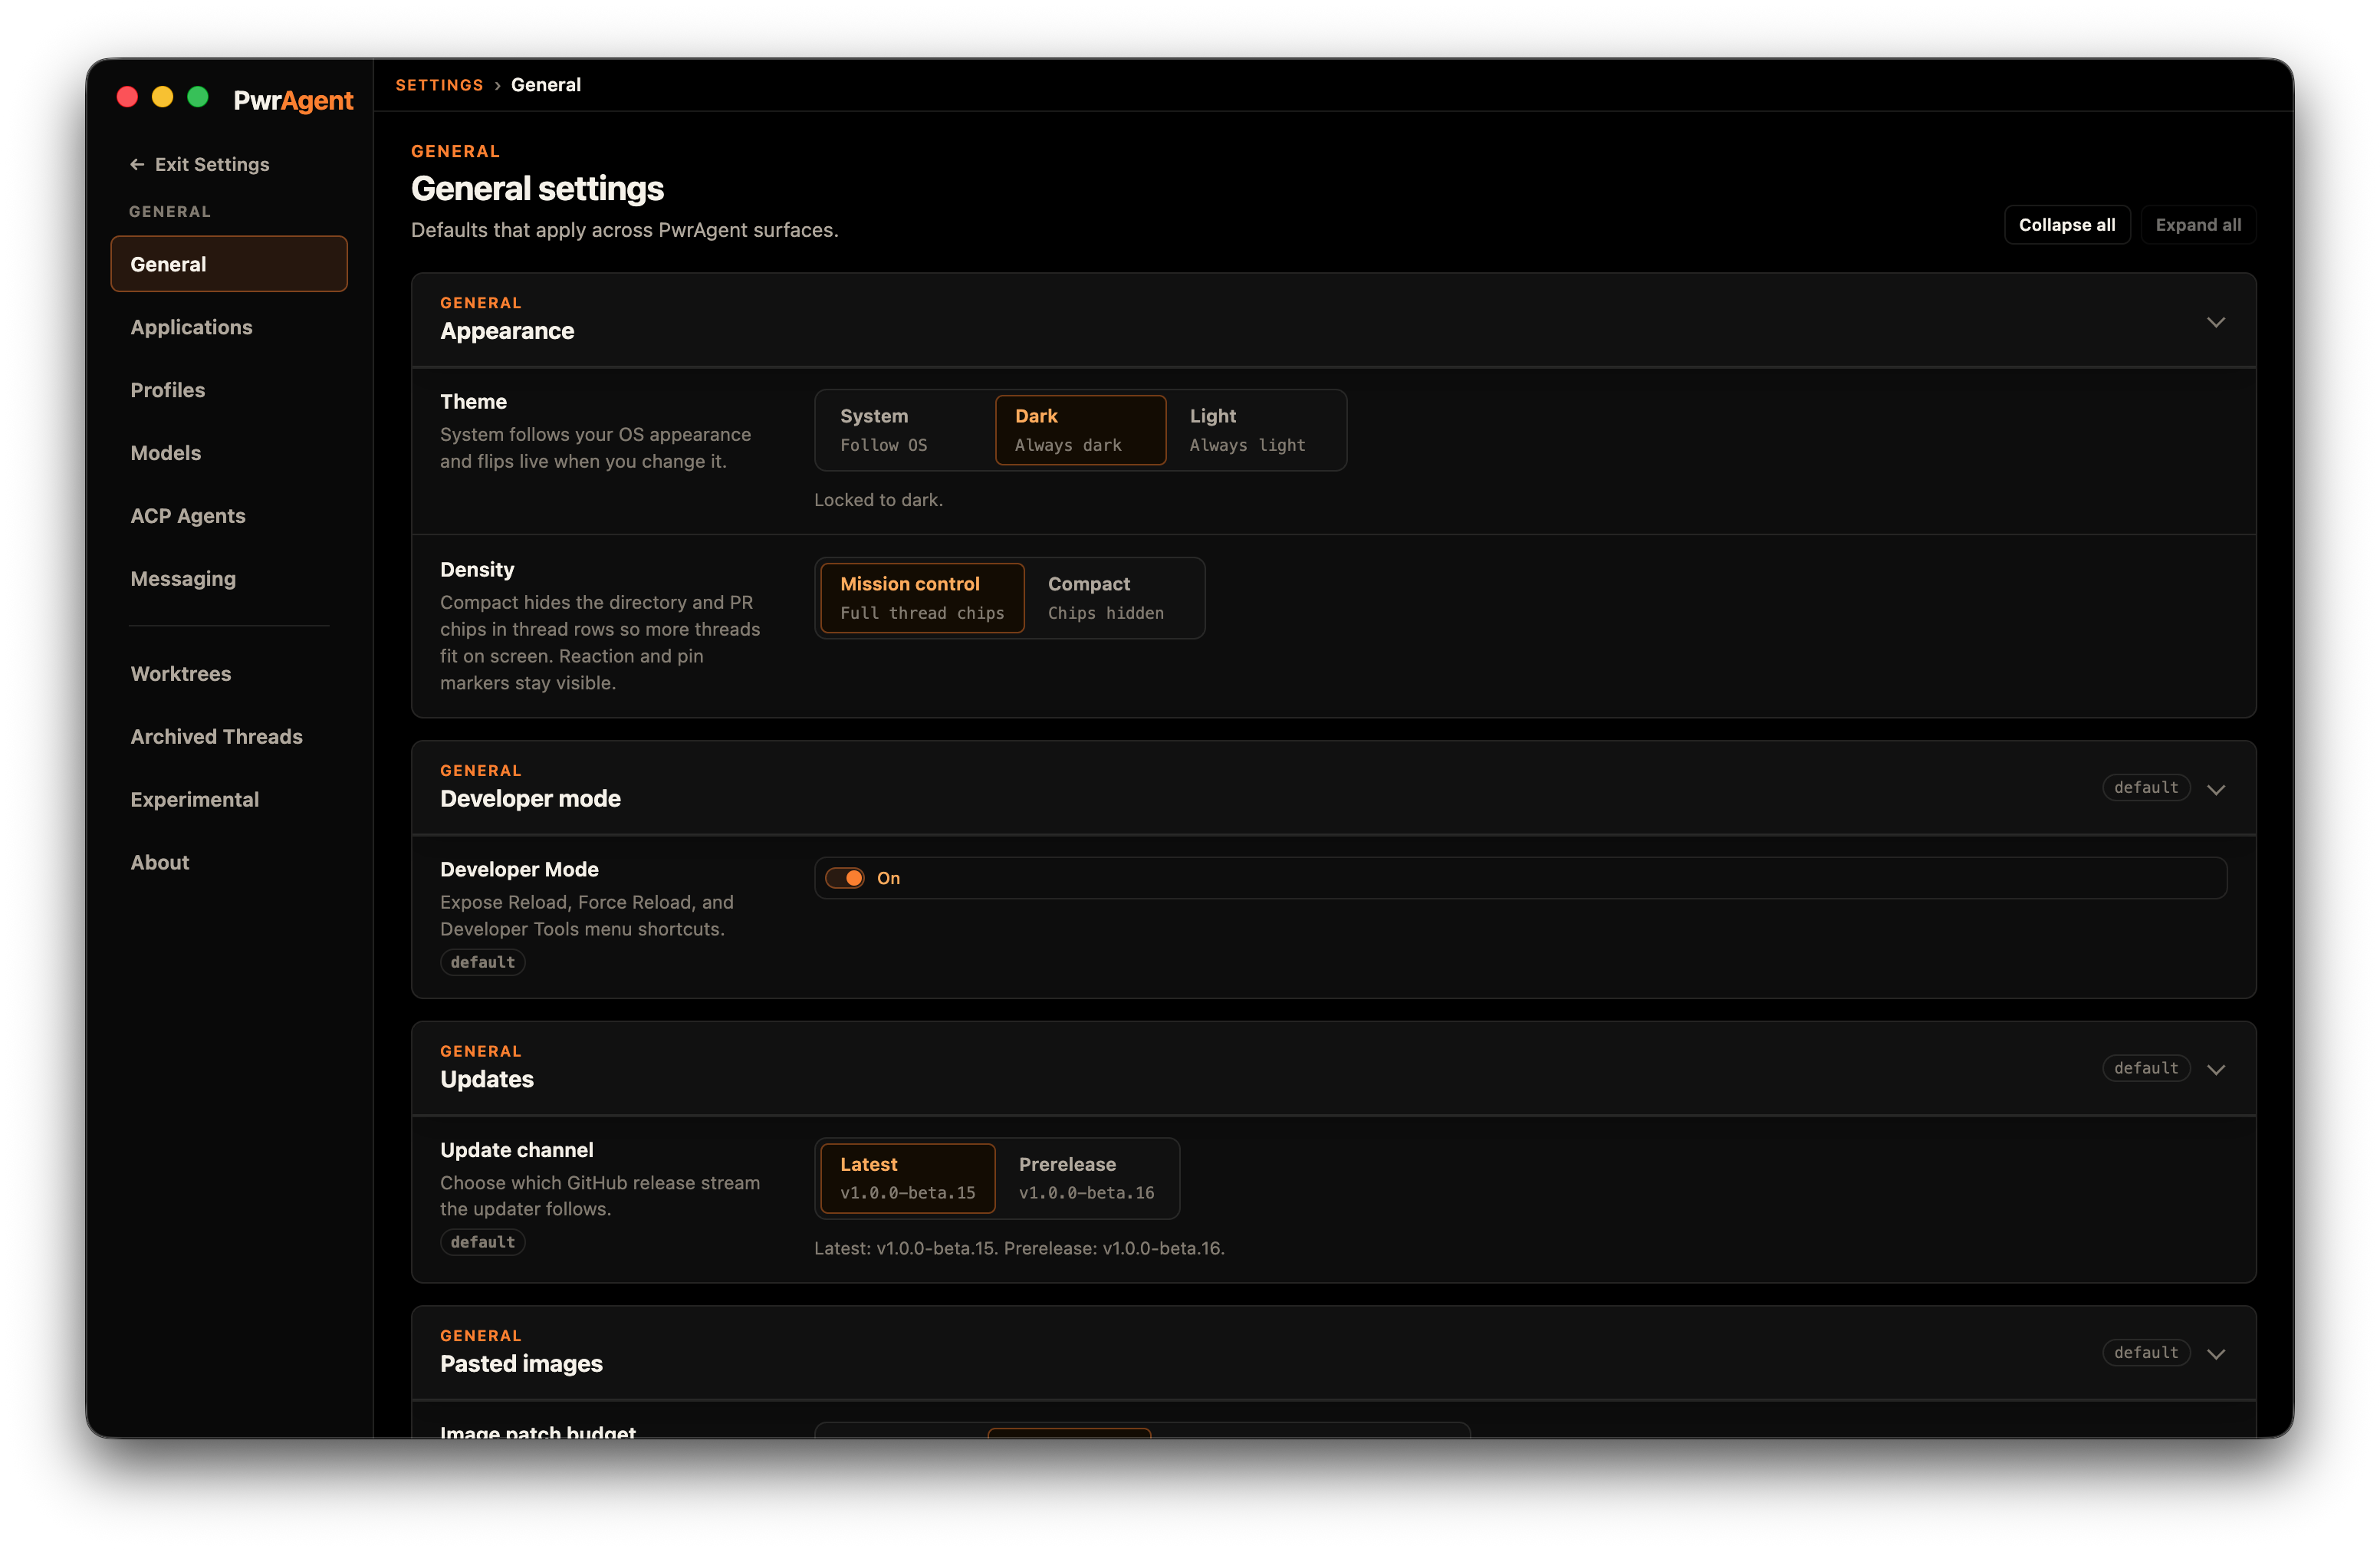Select the Dark theme option

(x=1080, y=430)
